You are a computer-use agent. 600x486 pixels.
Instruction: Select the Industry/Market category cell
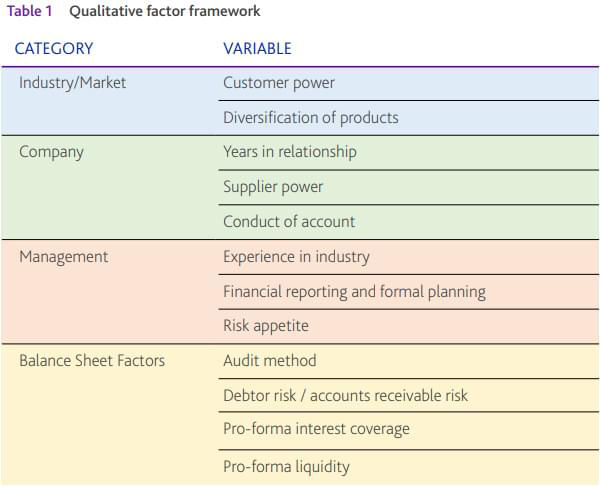(73, 83)
